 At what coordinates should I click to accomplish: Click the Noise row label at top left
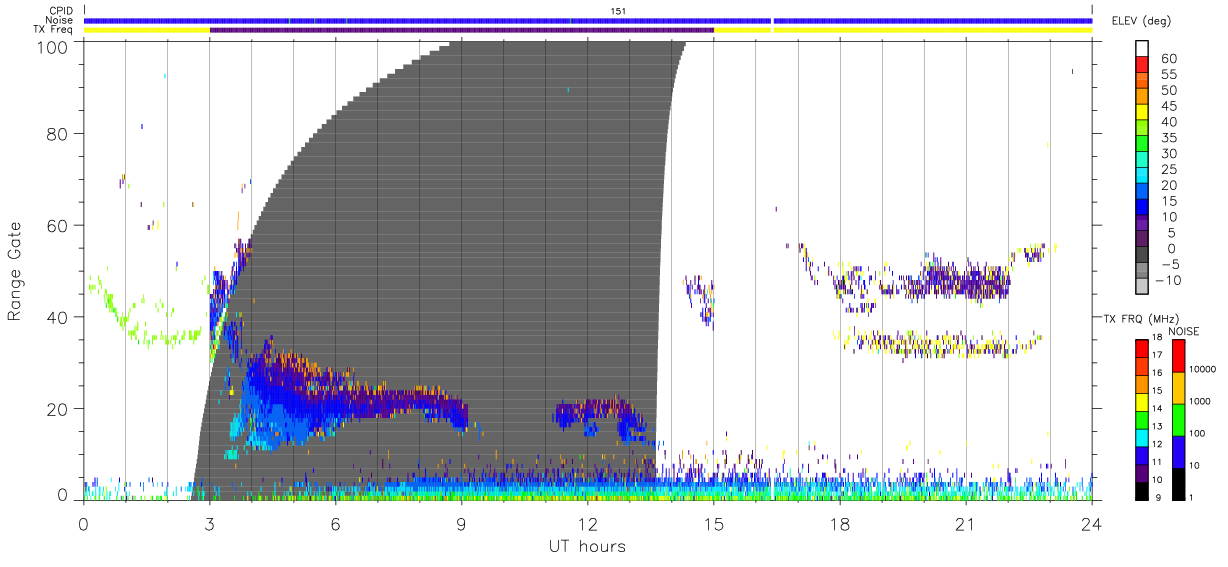[x=60, y=20]
